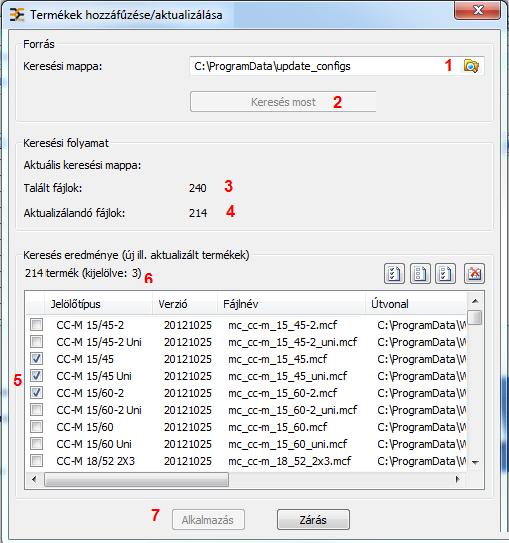The height and width of the screenshot is (543, 509).
Task: Check the CC-M 15/45-2 Uni checkbox
Action: pos(36,342)
